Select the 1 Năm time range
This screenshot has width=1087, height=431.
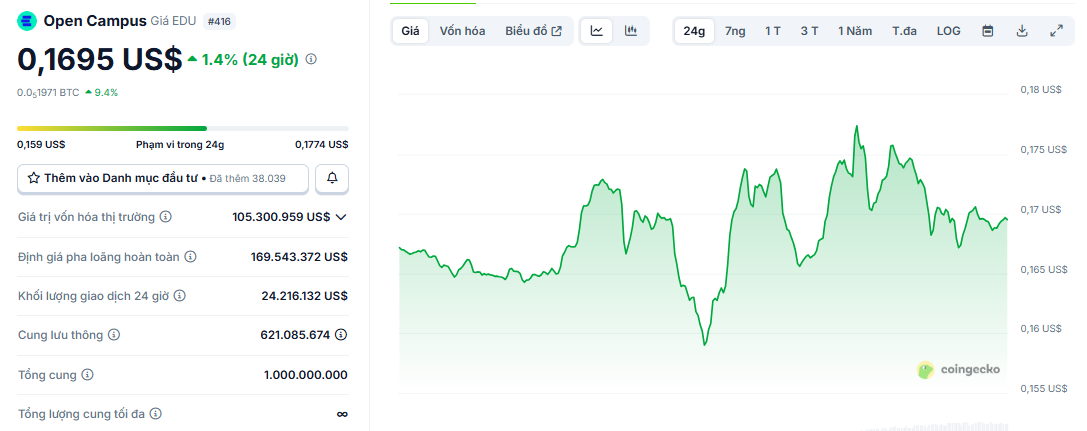[x=855, y=31]
